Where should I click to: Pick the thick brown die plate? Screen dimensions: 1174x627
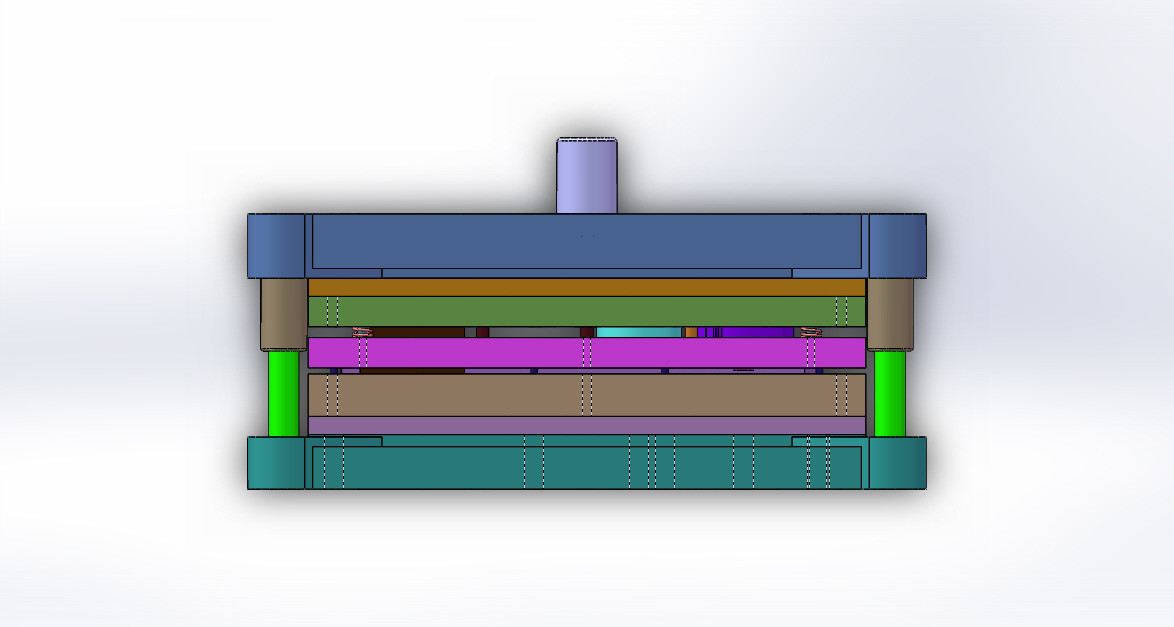(586, 395)
